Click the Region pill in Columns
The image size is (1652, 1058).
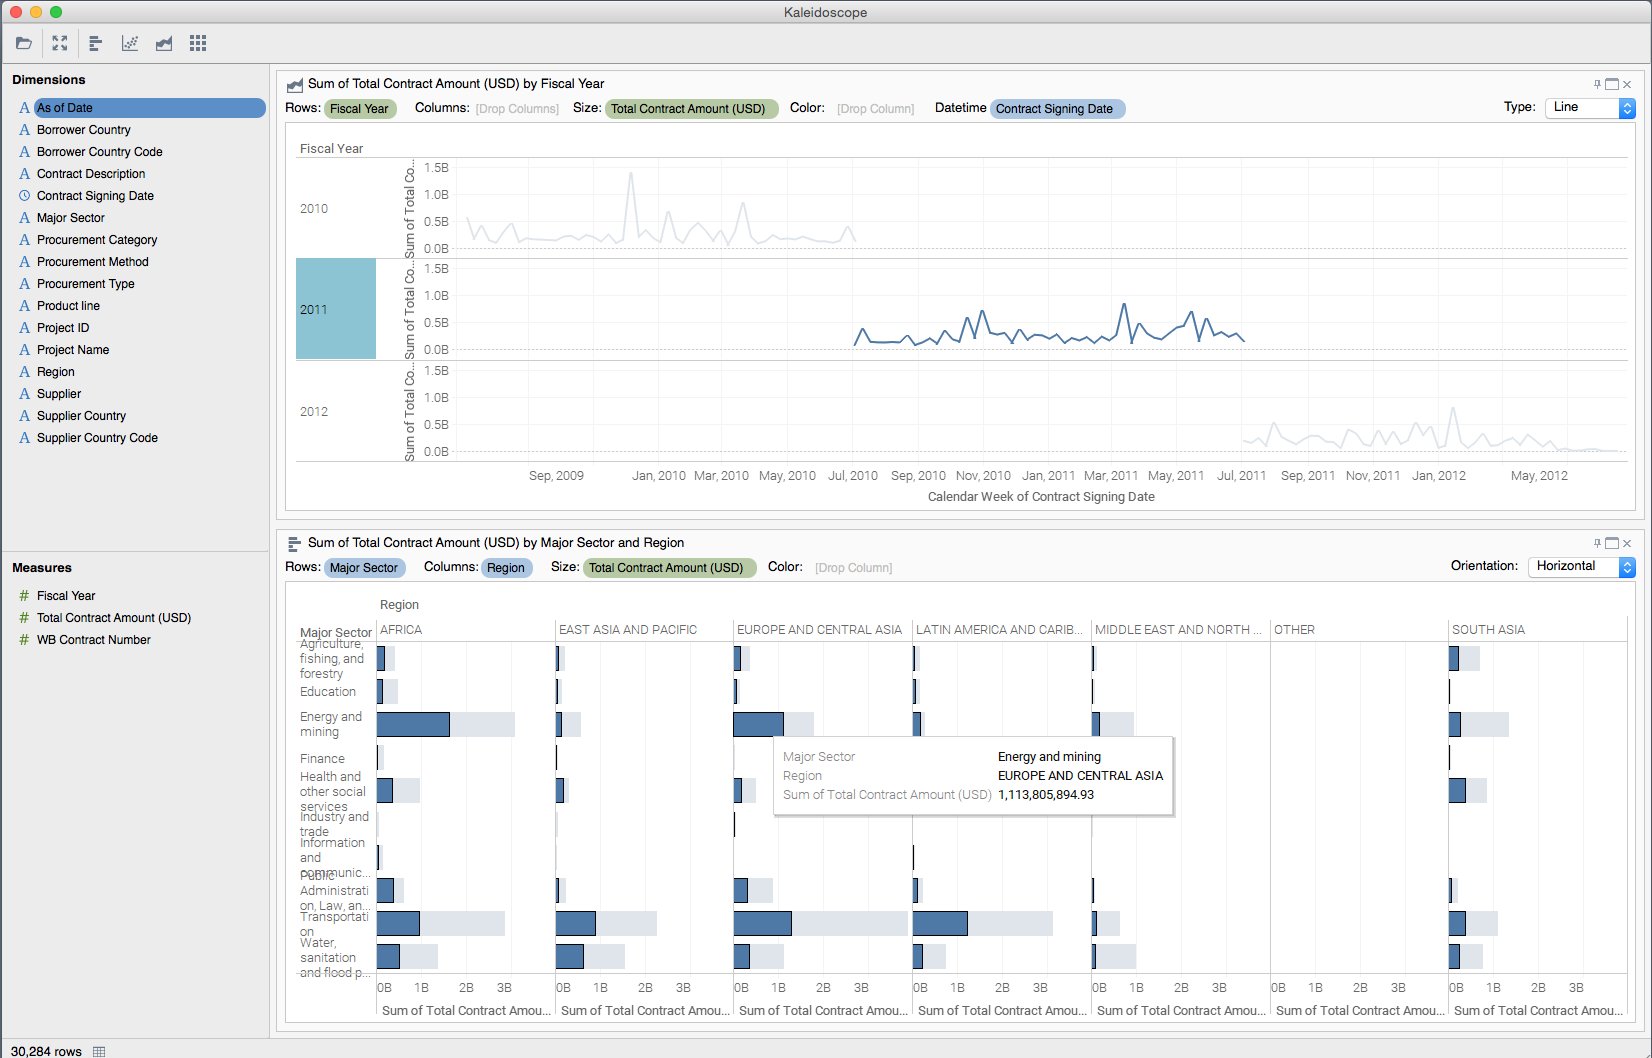coord(506,568)
